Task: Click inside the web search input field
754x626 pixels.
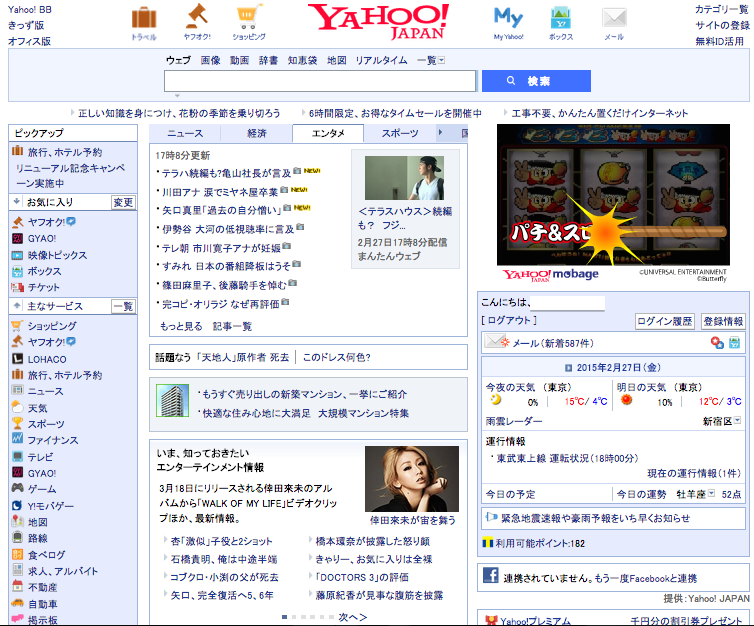Action: click(320, 81)
